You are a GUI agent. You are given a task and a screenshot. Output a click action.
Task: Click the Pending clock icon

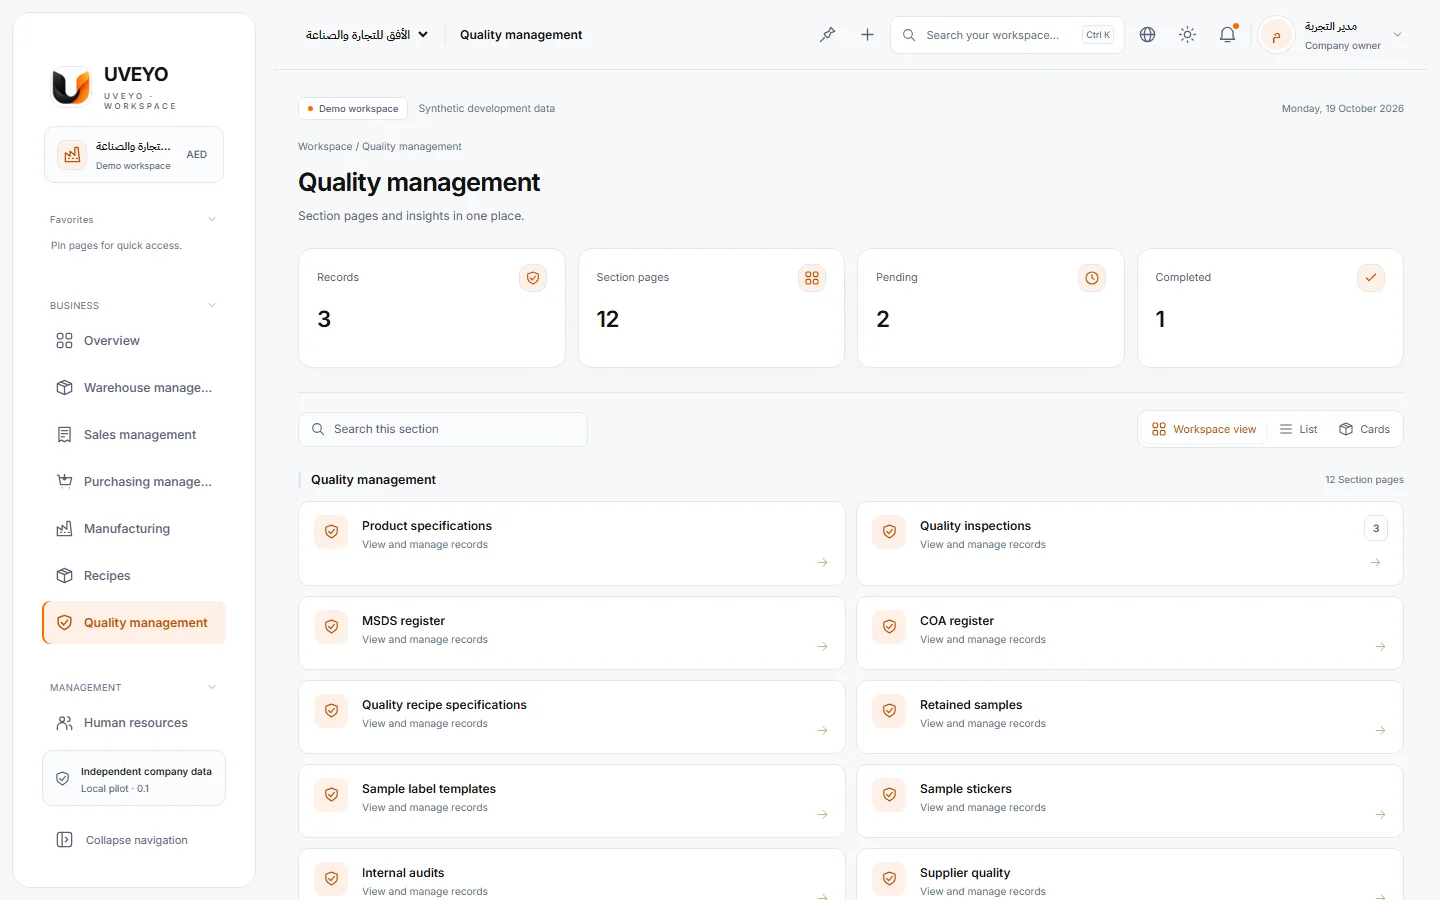(1092, 278)
